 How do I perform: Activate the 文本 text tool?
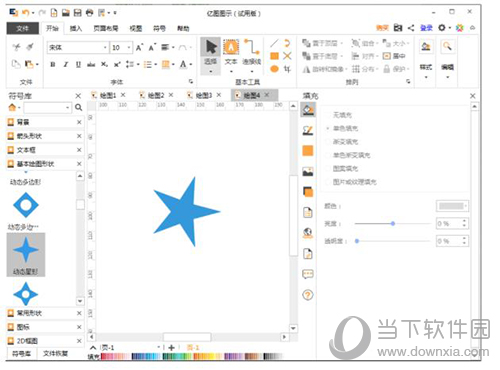click(231, 56)
